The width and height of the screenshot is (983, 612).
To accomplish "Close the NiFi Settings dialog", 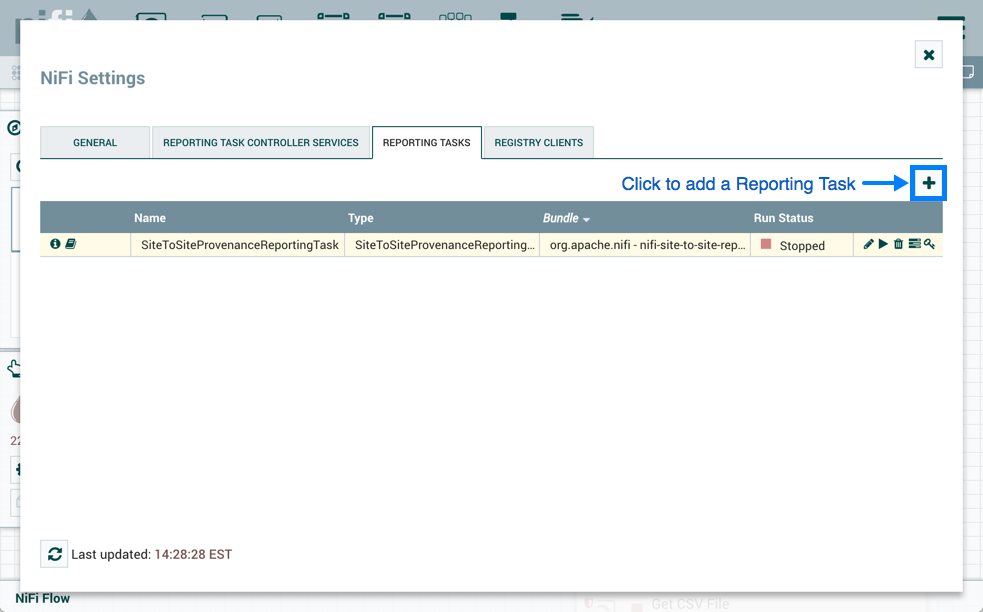I will point(928,55).
